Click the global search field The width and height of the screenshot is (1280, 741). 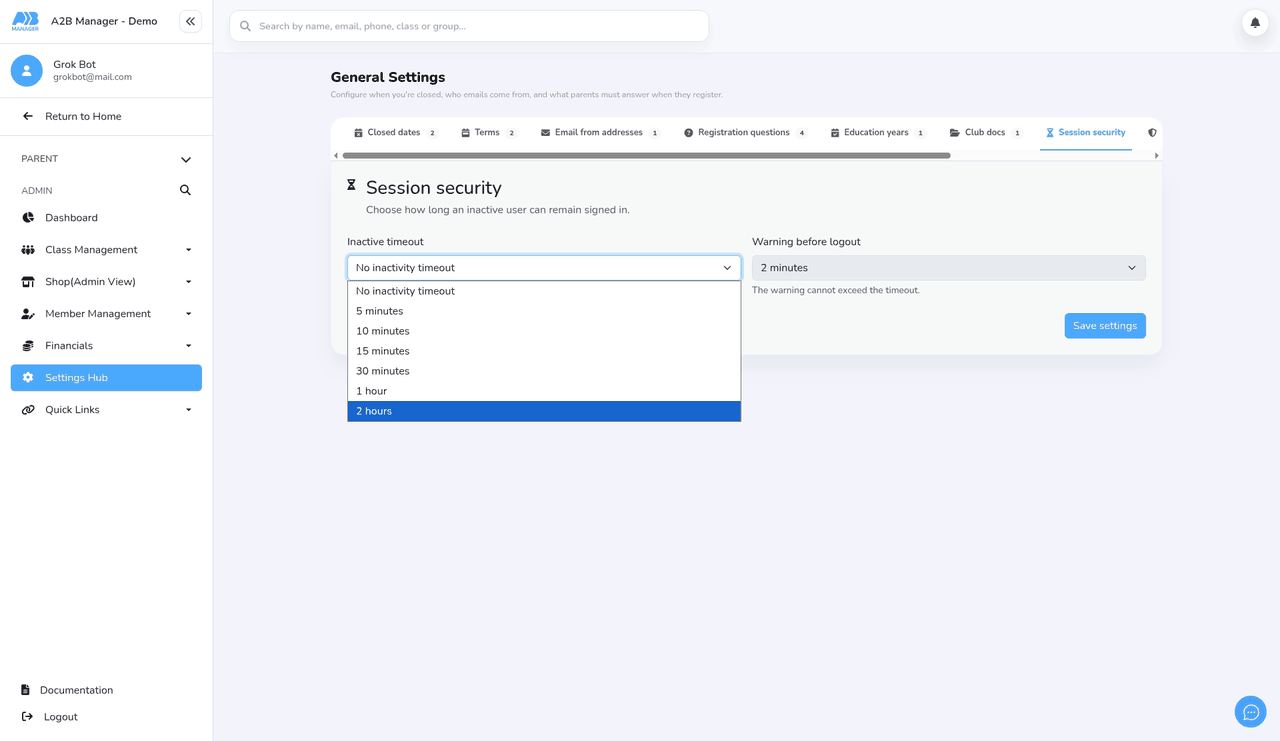469,26
